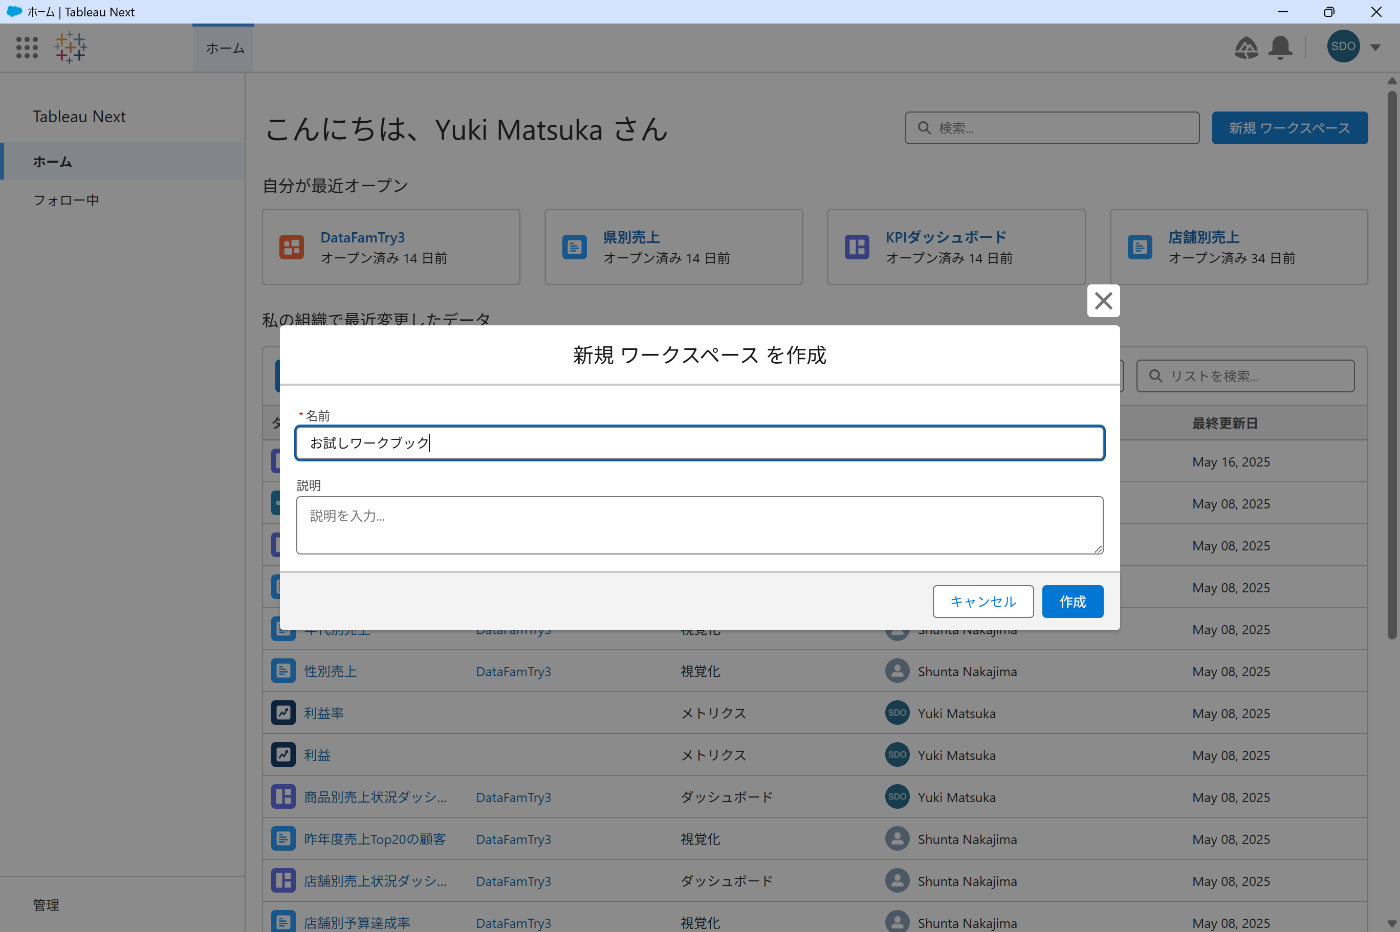This screenshot has width=1400, height=932.
Task: Click the search magnifier in リストを検索 field
Action: pos(1156,376)
